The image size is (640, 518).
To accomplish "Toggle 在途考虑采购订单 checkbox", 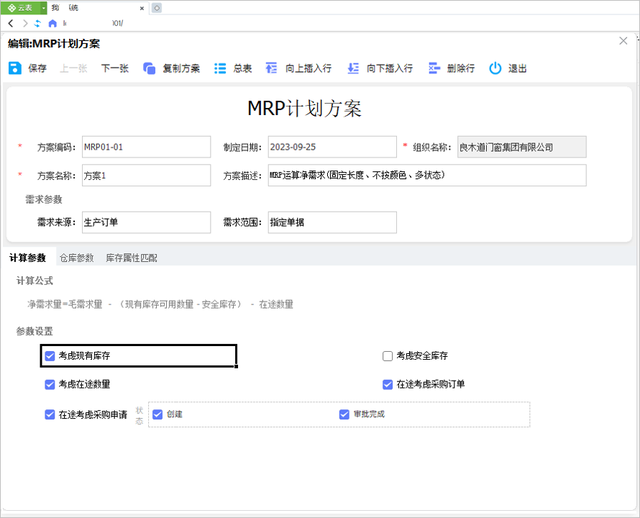I will pos(387,385).
